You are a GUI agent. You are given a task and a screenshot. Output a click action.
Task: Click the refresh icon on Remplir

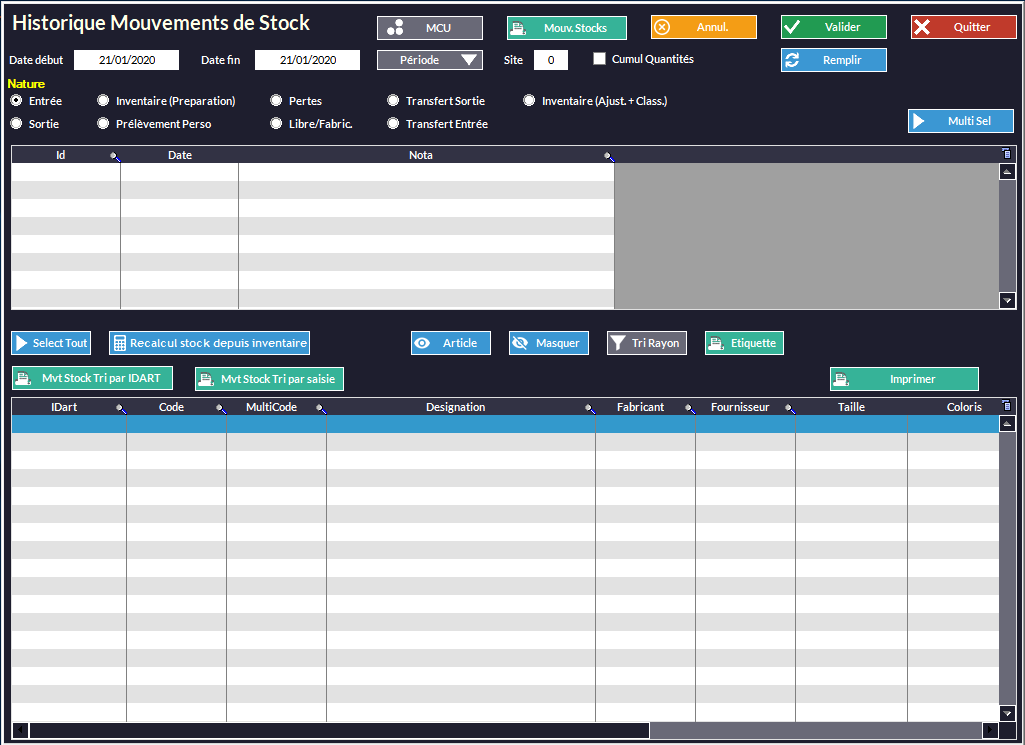point(792,60)
